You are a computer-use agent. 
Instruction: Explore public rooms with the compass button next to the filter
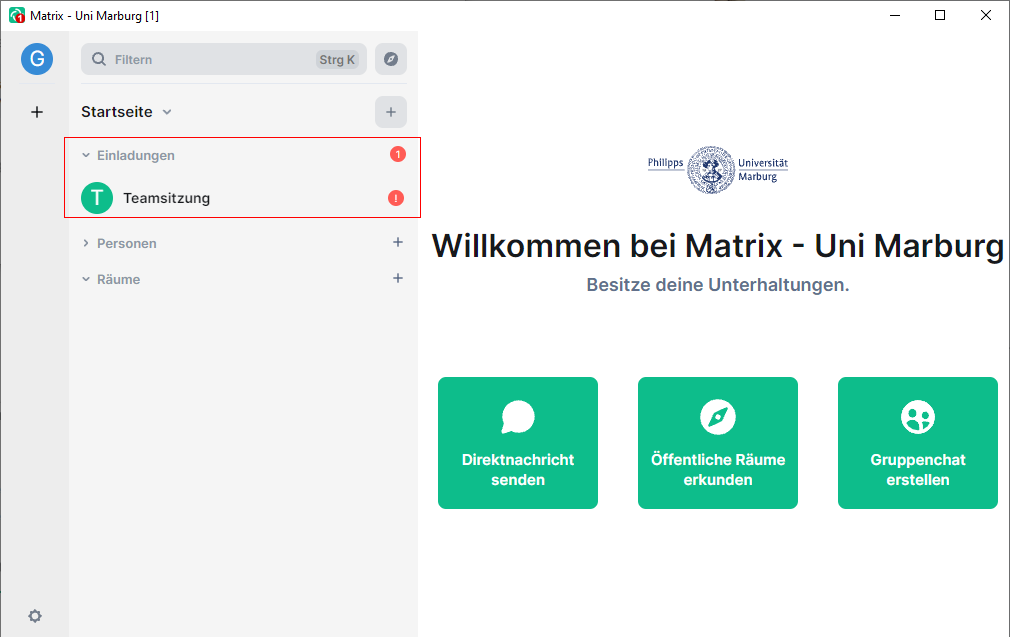(x=391, y=59)
